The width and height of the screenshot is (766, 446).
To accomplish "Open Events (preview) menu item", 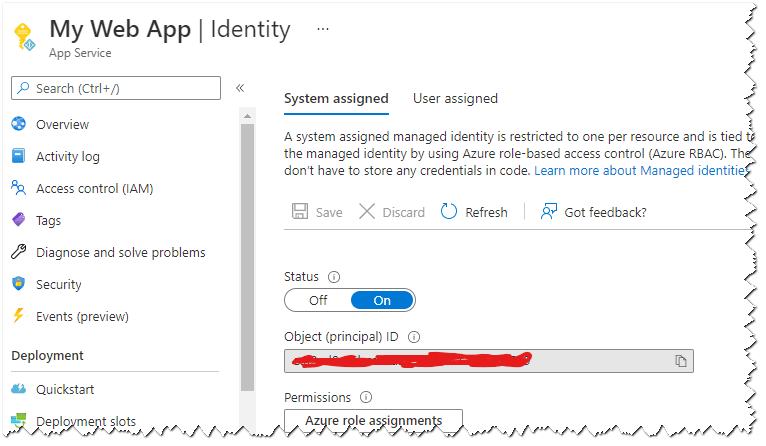I will [82, 317].
